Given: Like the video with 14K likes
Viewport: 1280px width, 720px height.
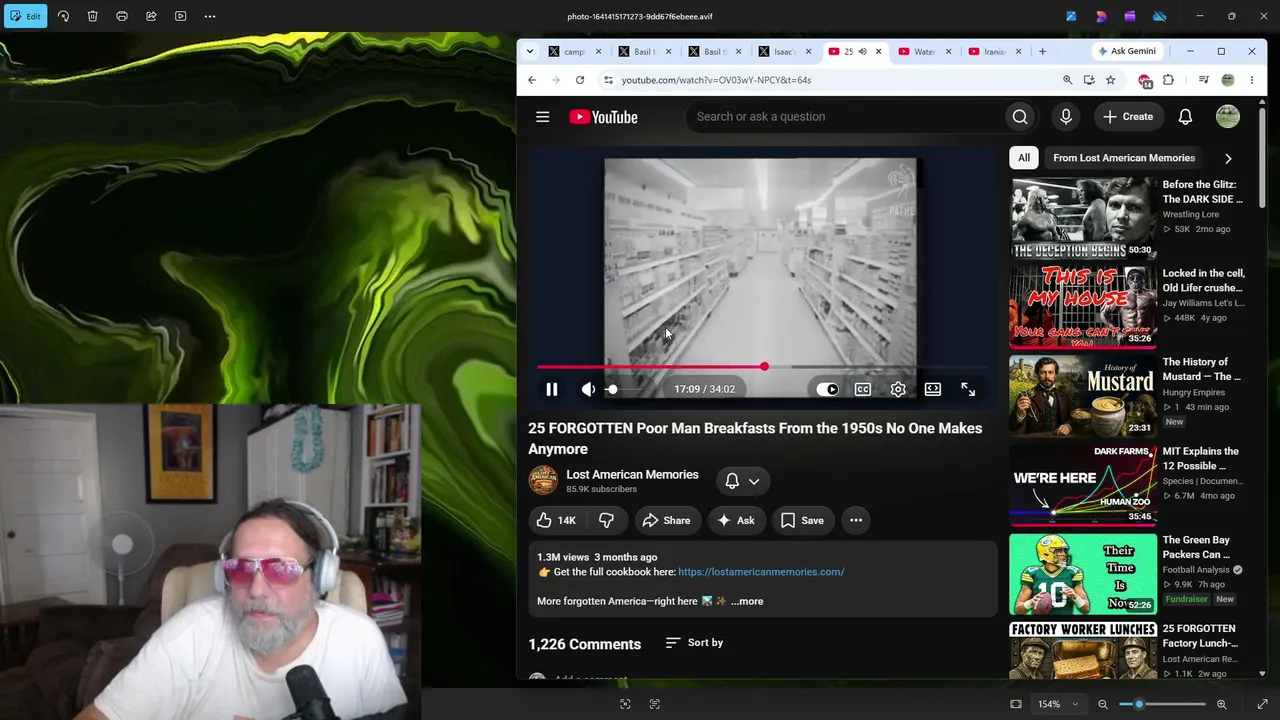Looking at the screenshot, I should coord(556,520).
